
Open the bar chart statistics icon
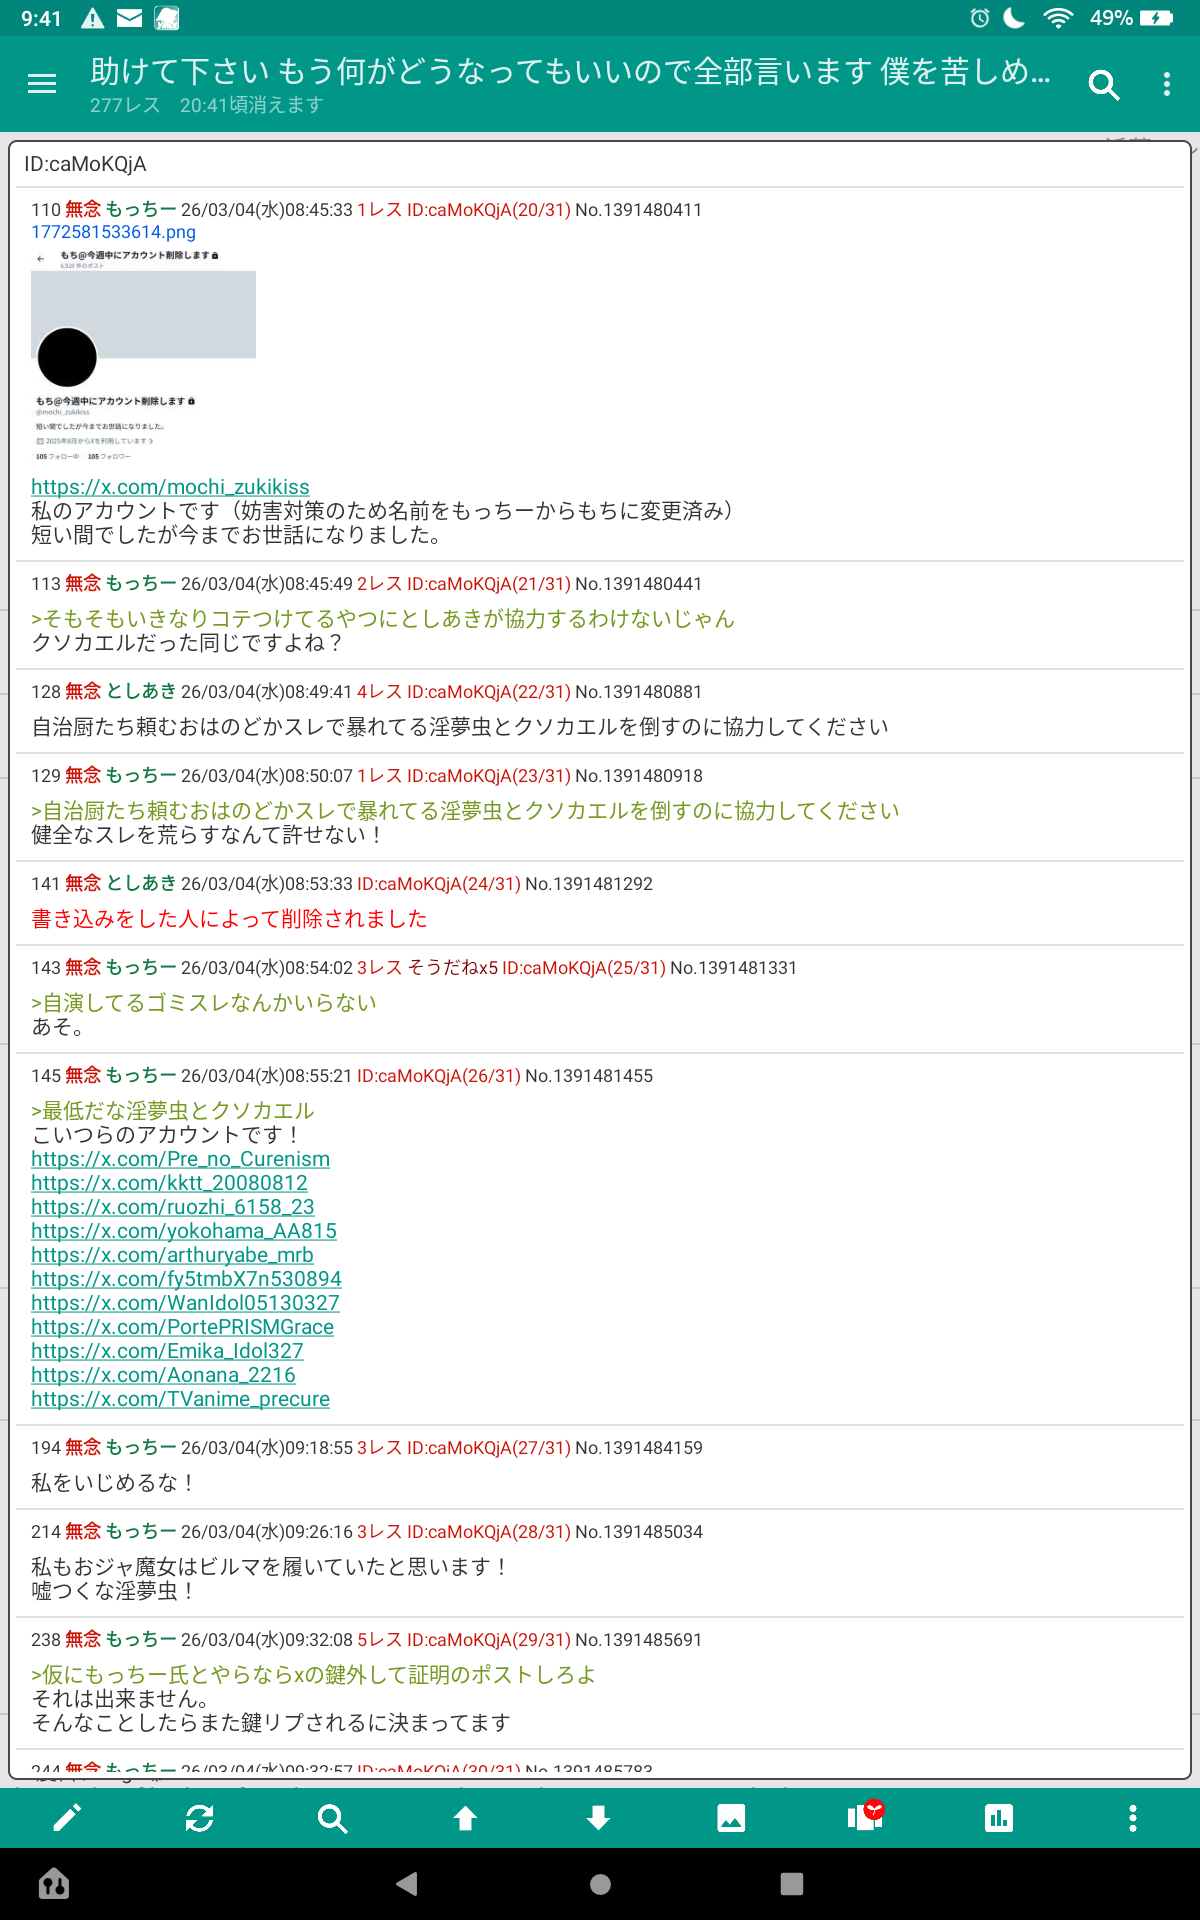(998, 1818)
